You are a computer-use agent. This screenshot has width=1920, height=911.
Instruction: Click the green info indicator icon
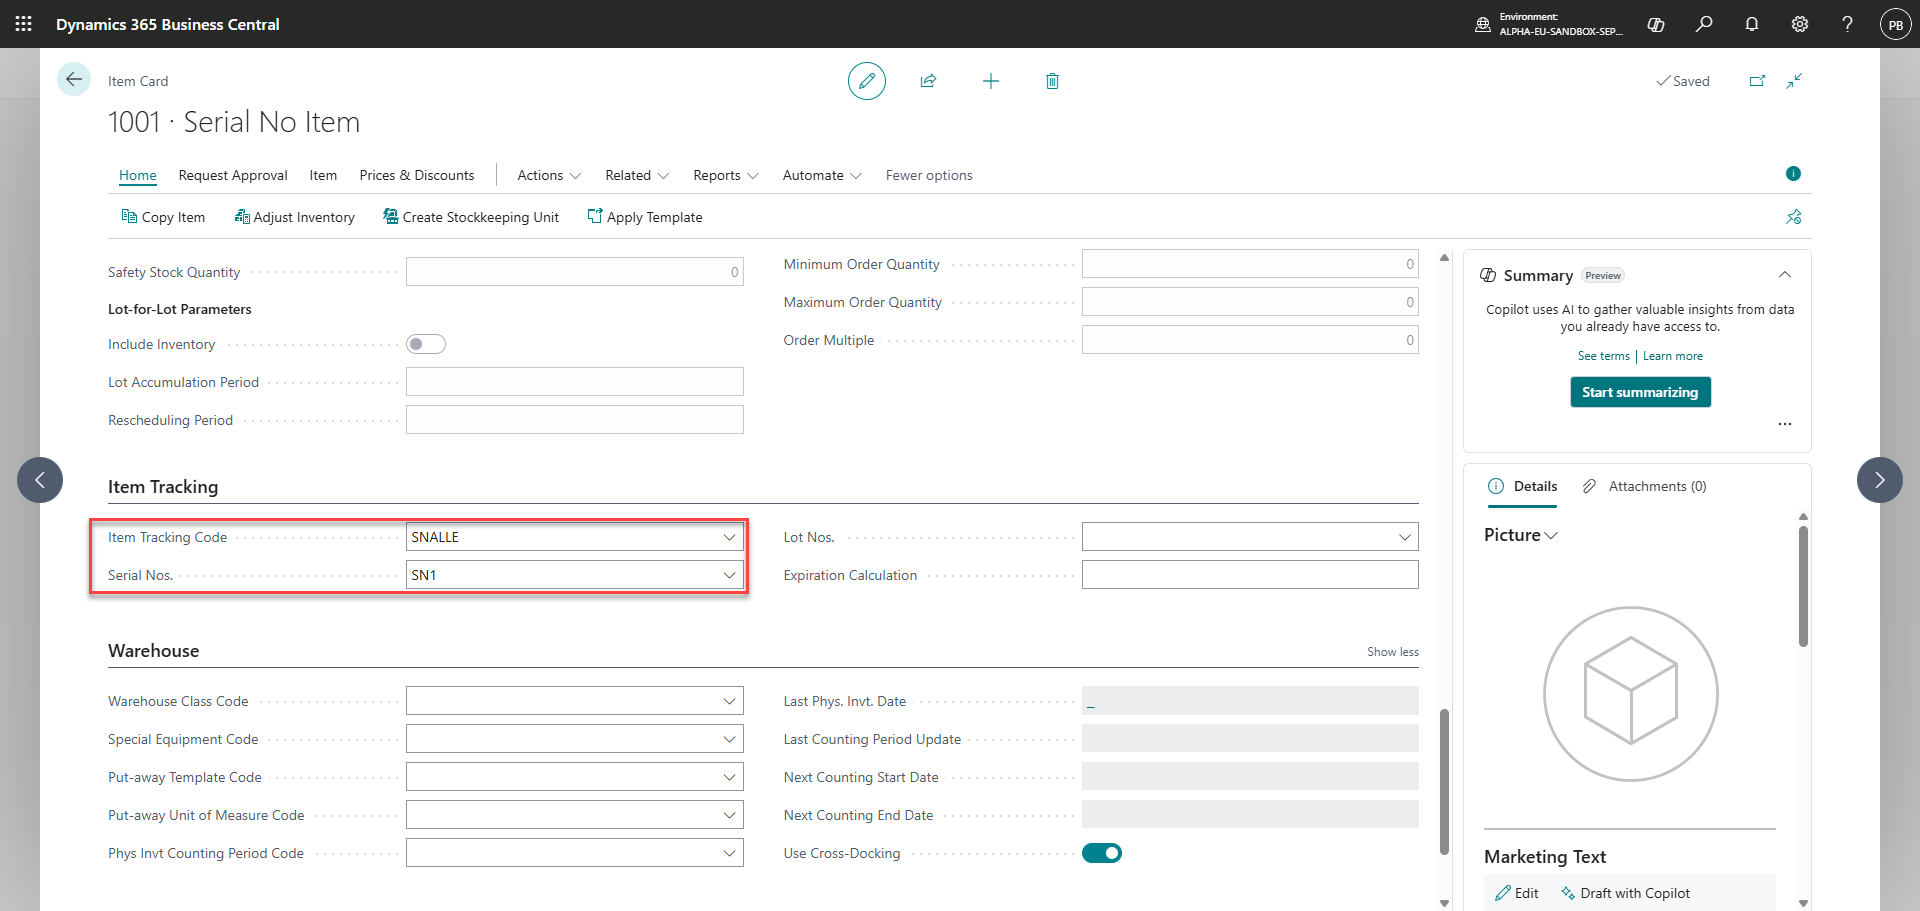[x=1793, y=174]
